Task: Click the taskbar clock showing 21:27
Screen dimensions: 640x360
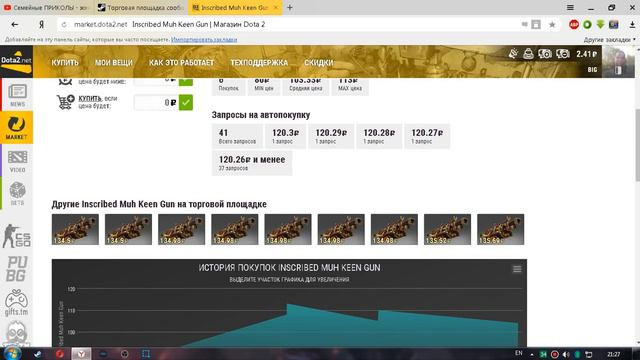Action: tap(613, 354)
